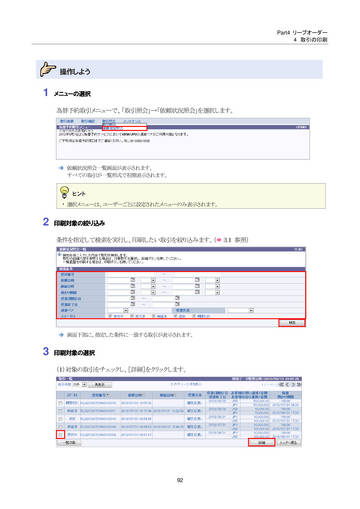360x509 pixels.
Task: Check the first row checkbox in the transaction list
Action: pos(60,403)
